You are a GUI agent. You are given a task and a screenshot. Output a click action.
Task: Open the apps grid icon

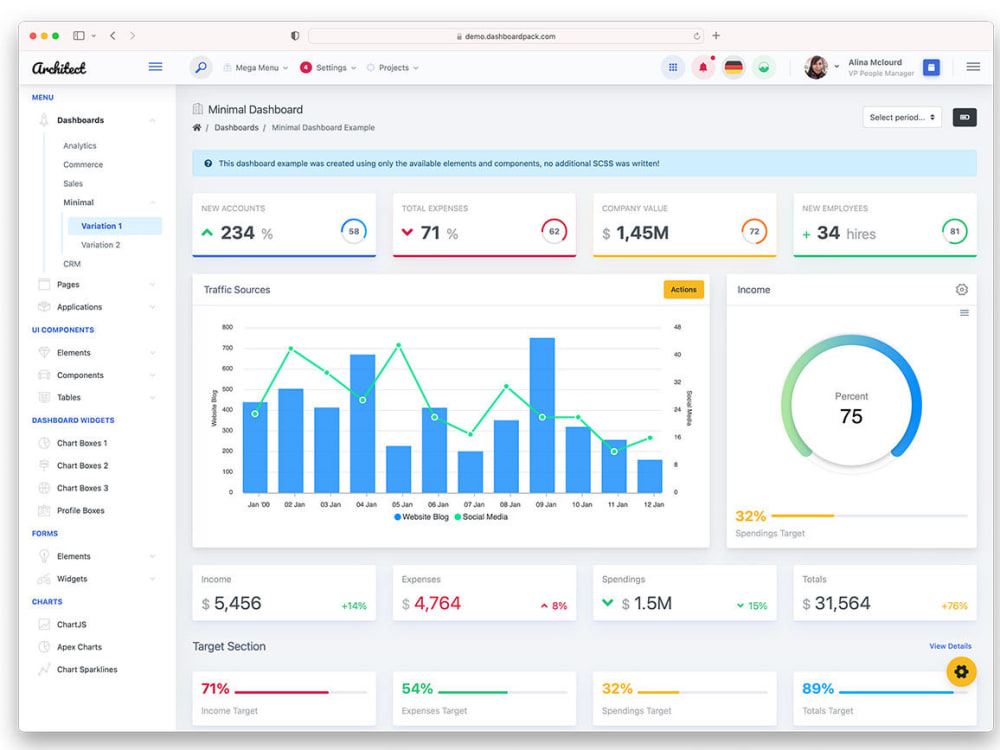point(673,67)
